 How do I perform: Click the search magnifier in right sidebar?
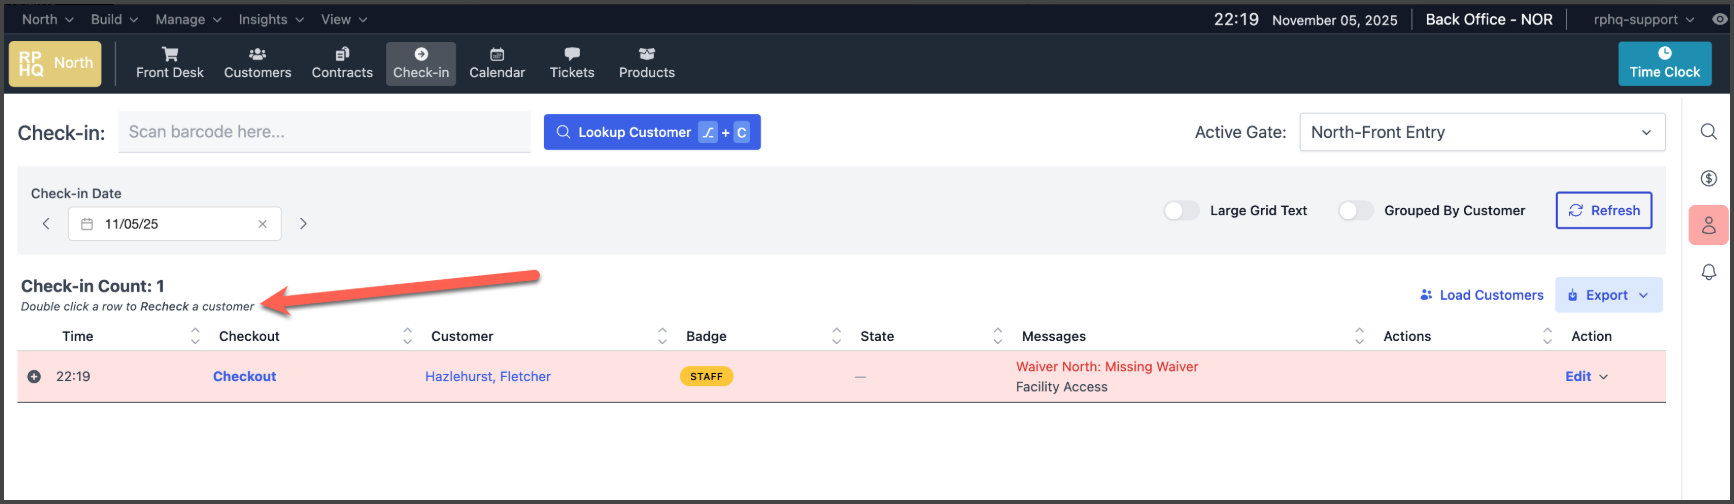pos(1709,132)
